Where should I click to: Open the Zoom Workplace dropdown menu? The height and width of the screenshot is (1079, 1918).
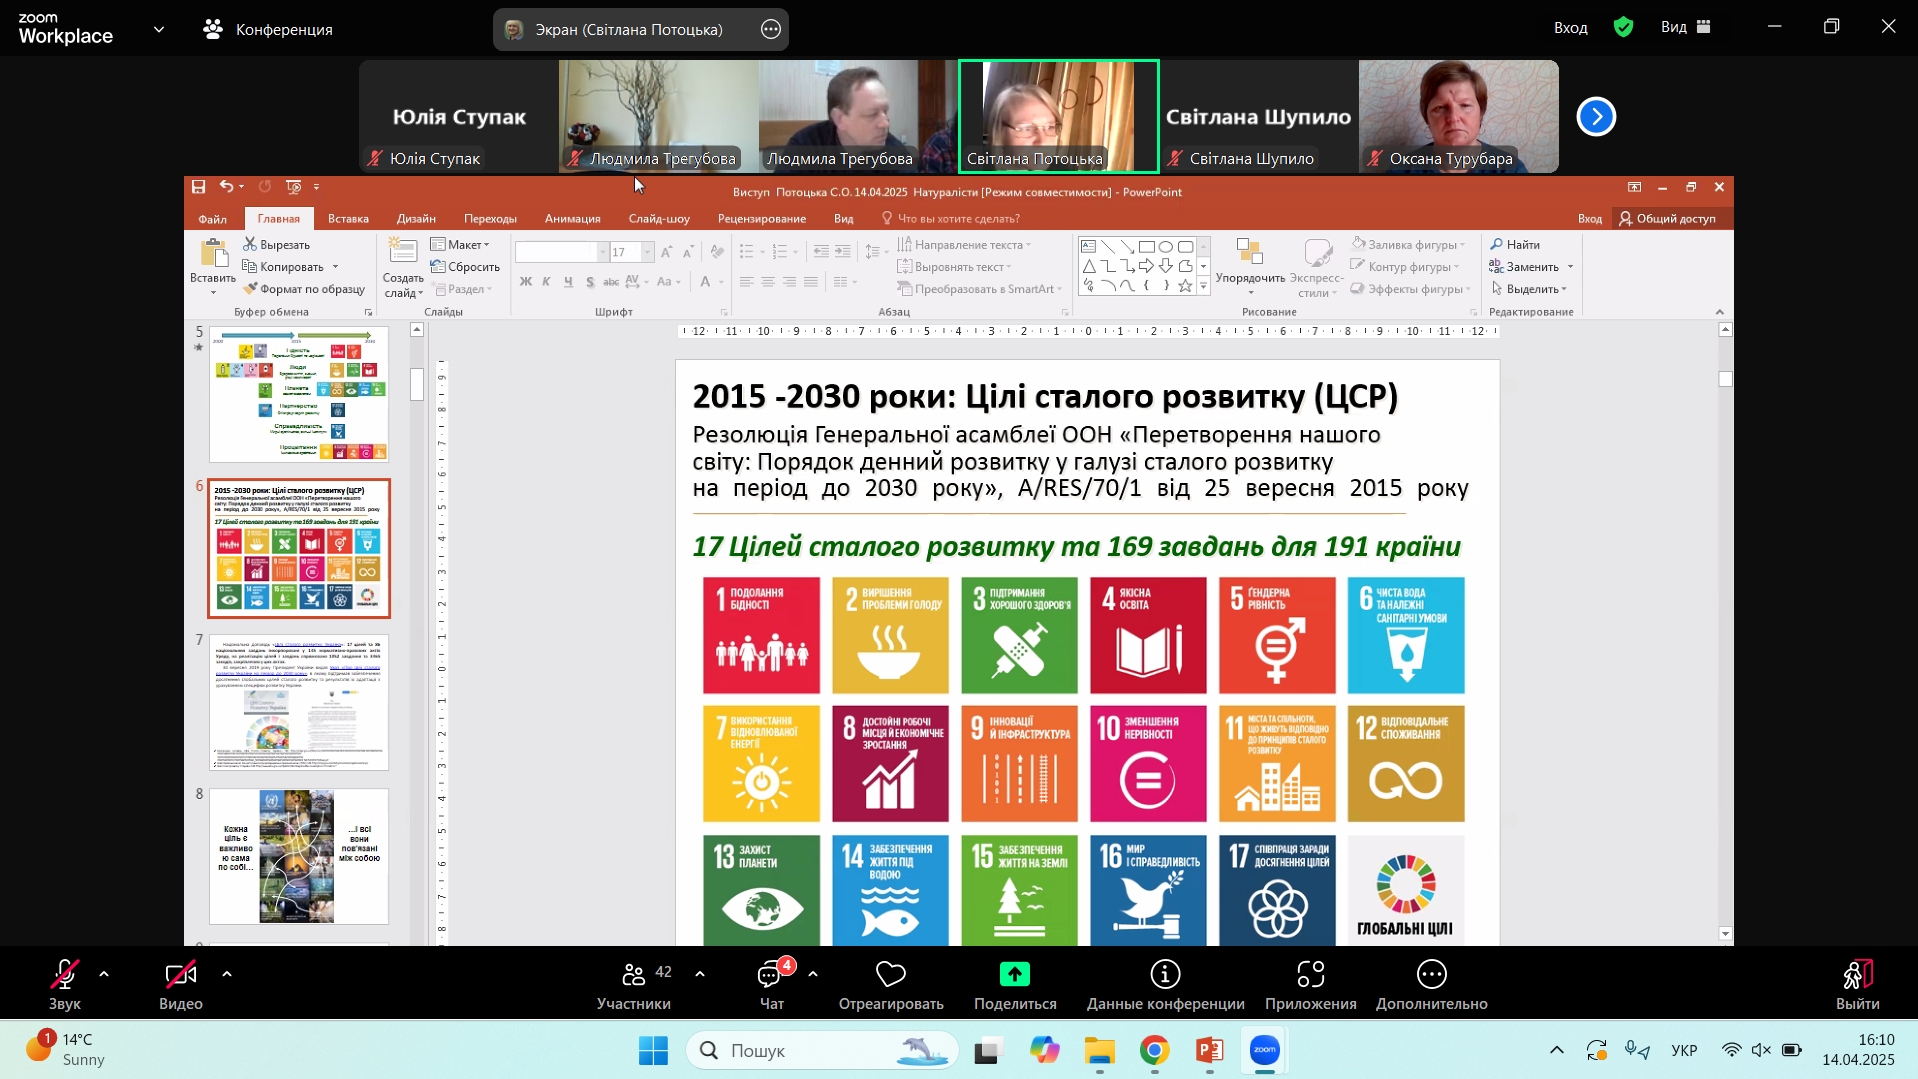click(159, 29)
